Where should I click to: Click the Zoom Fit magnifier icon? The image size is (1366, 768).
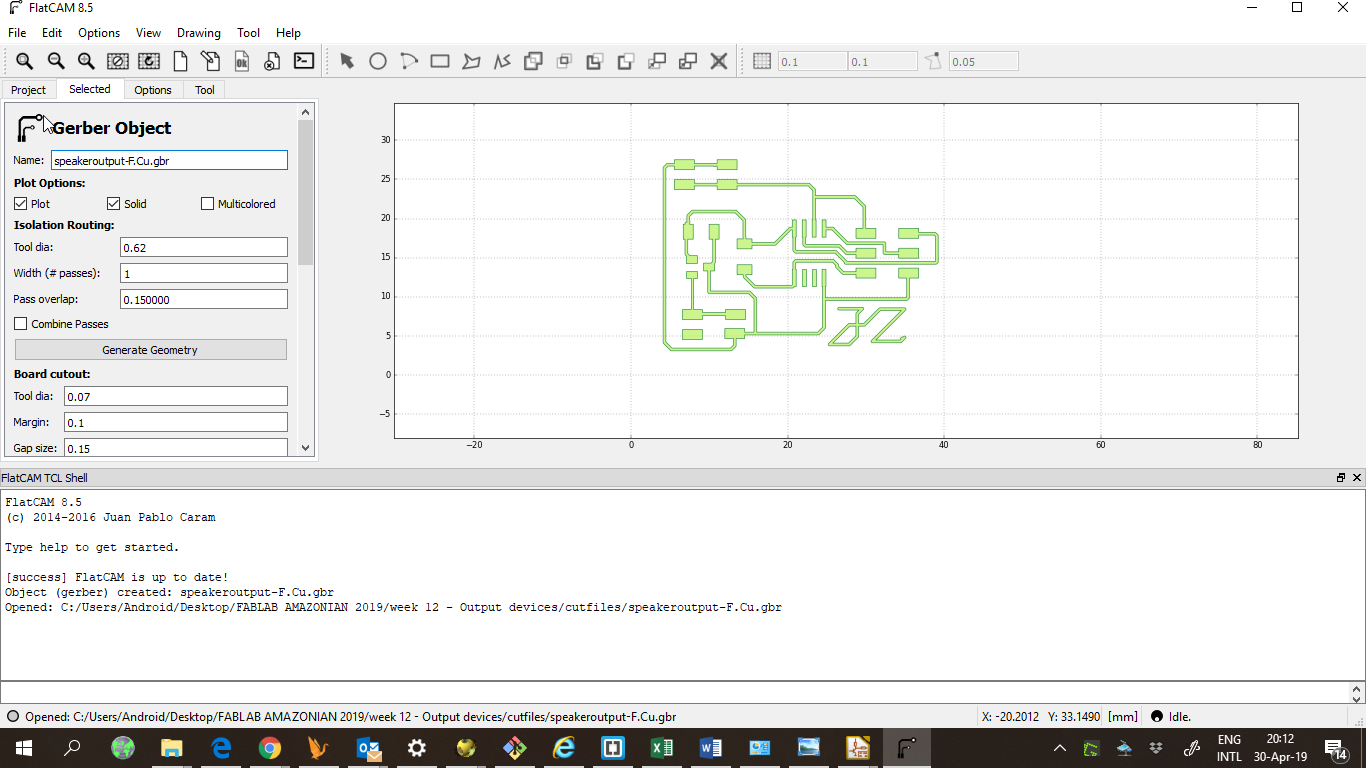click(25, 61)
